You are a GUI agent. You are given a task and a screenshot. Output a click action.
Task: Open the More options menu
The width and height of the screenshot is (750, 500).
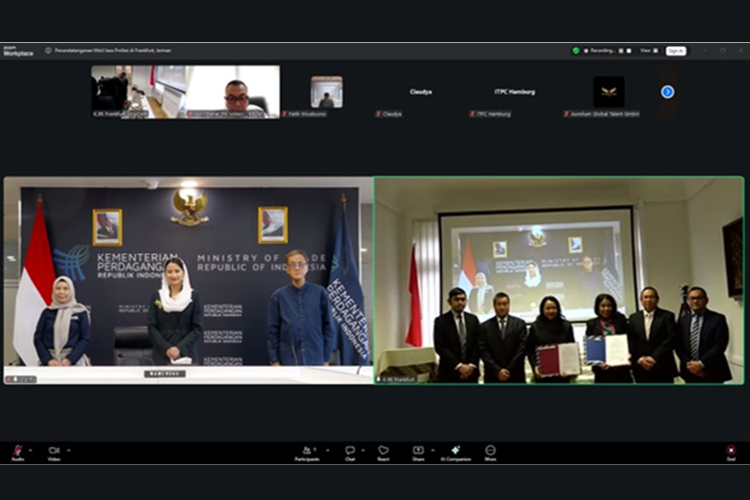490,452
